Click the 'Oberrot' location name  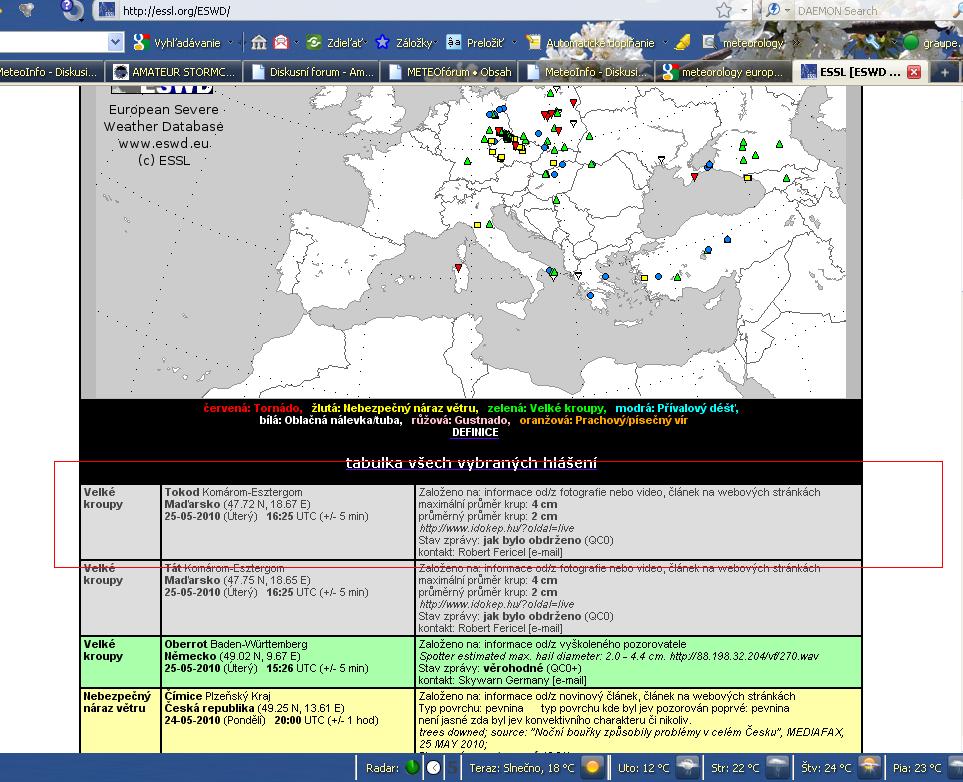pyautogui.click(x=186, y=644)
